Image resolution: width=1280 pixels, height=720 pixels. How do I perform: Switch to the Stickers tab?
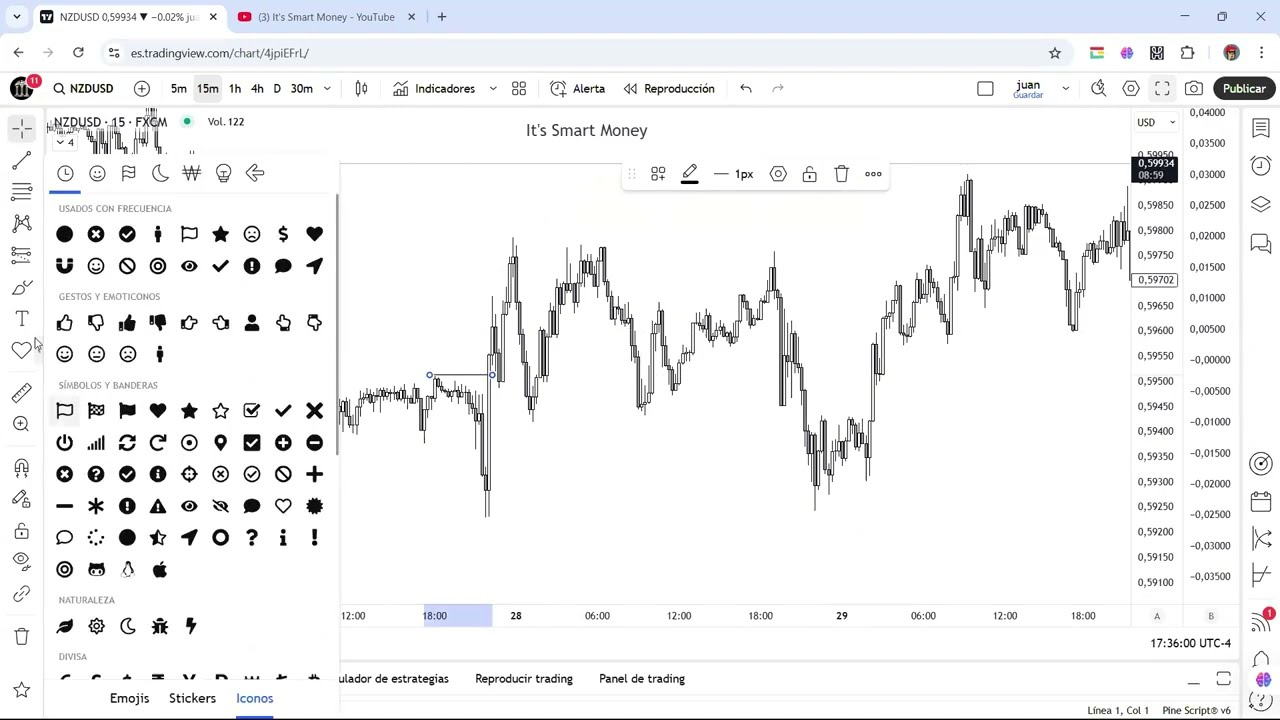[192, 698]
